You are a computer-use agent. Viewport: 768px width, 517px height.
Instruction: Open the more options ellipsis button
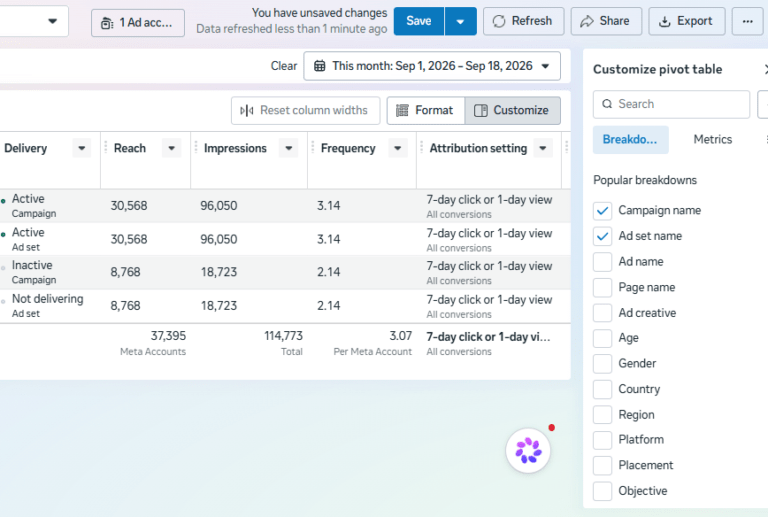click(747, 21)
